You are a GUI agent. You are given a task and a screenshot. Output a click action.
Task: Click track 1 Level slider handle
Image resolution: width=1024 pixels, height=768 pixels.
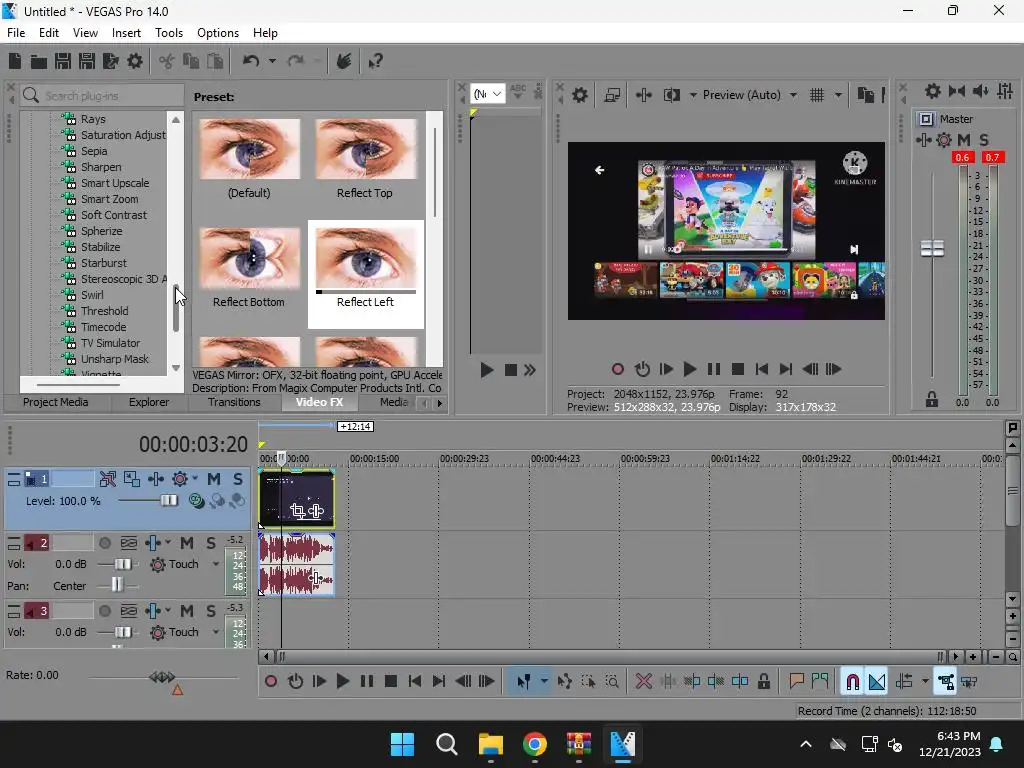click(169, 500)
